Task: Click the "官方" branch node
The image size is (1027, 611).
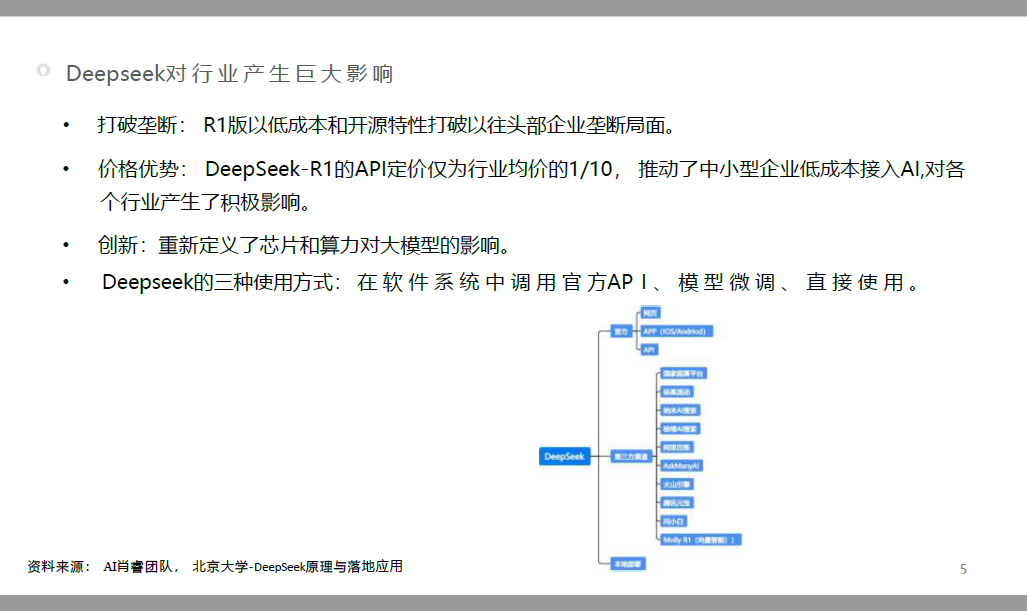Action: tap(620, 331)
